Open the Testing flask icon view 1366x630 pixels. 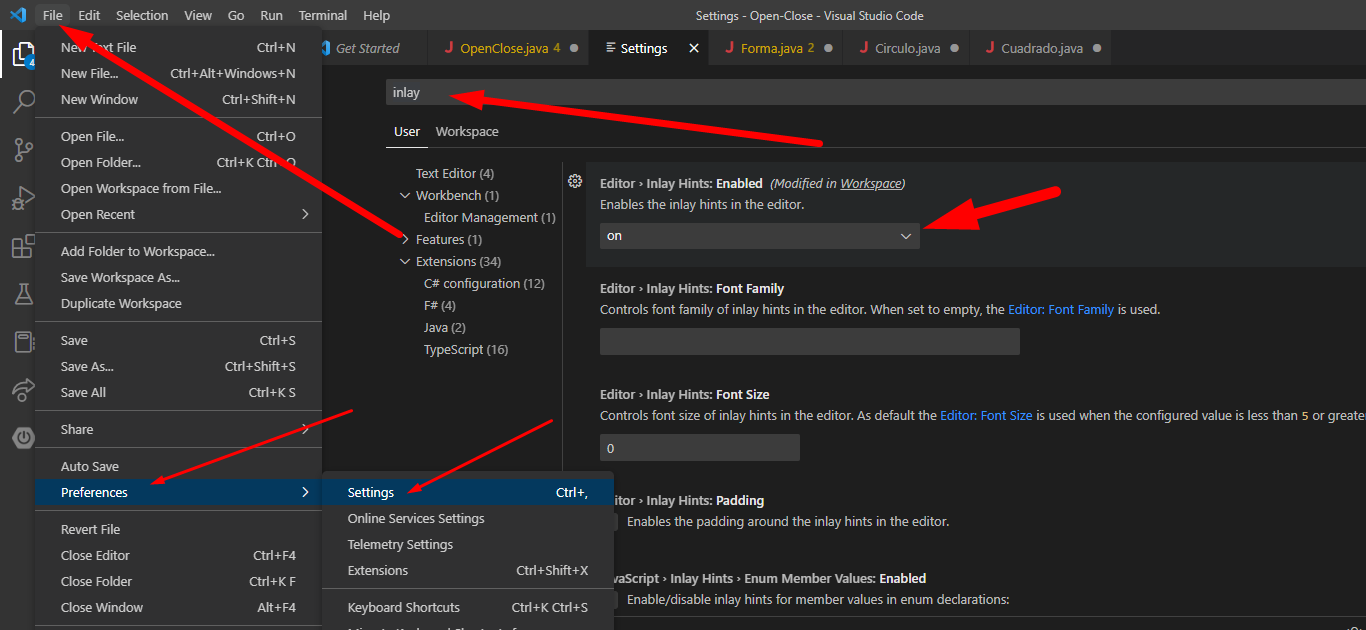22,294
